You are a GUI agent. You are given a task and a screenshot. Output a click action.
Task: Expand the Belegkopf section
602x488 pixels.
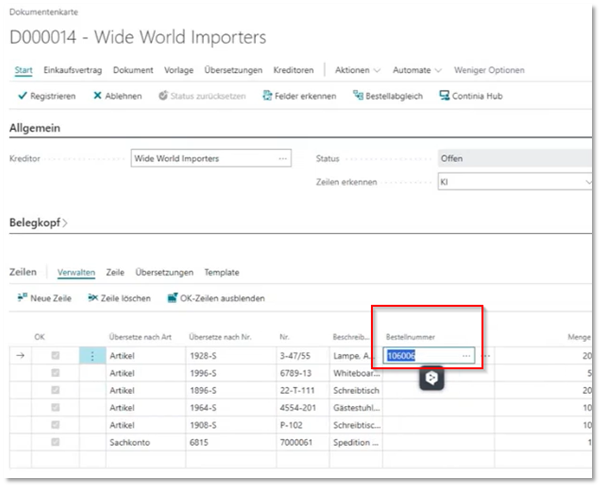pos(38,223)
